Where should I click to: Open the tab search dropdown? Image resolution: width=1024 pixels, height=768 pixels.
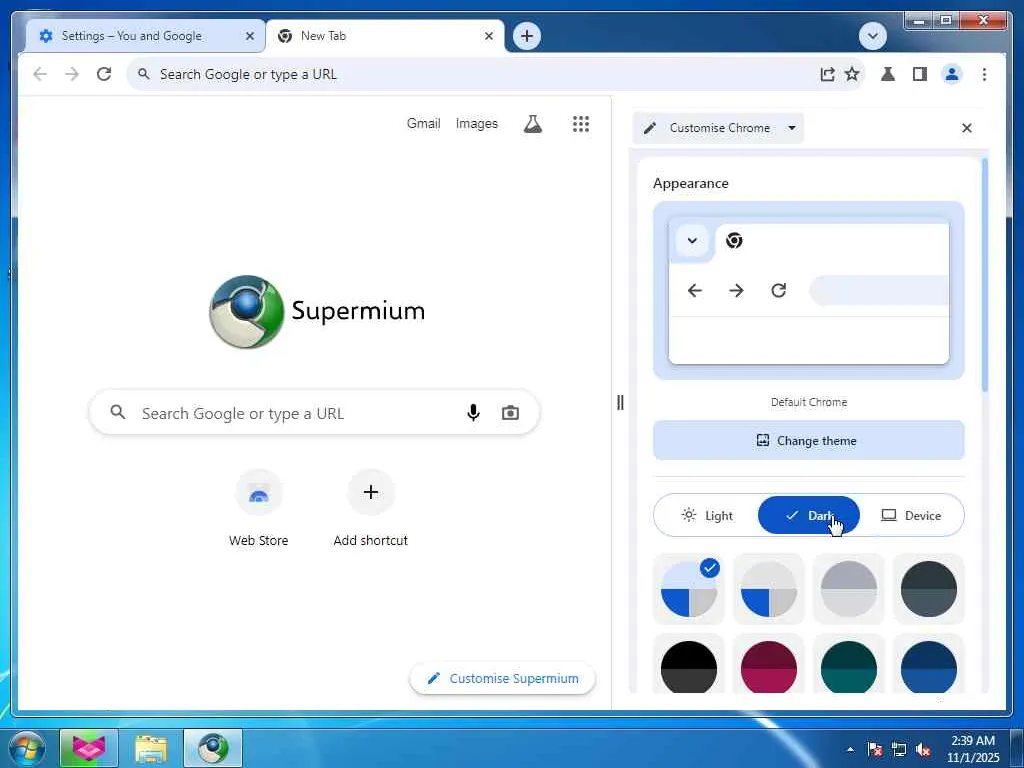pos(872,36)
